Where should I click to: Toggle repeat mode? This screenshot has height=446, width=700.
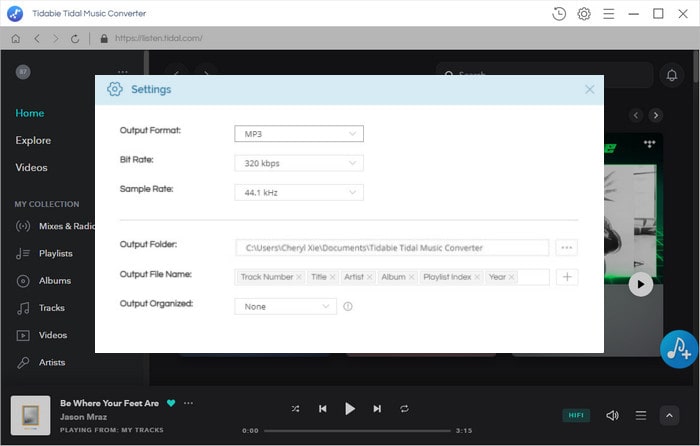404,409
